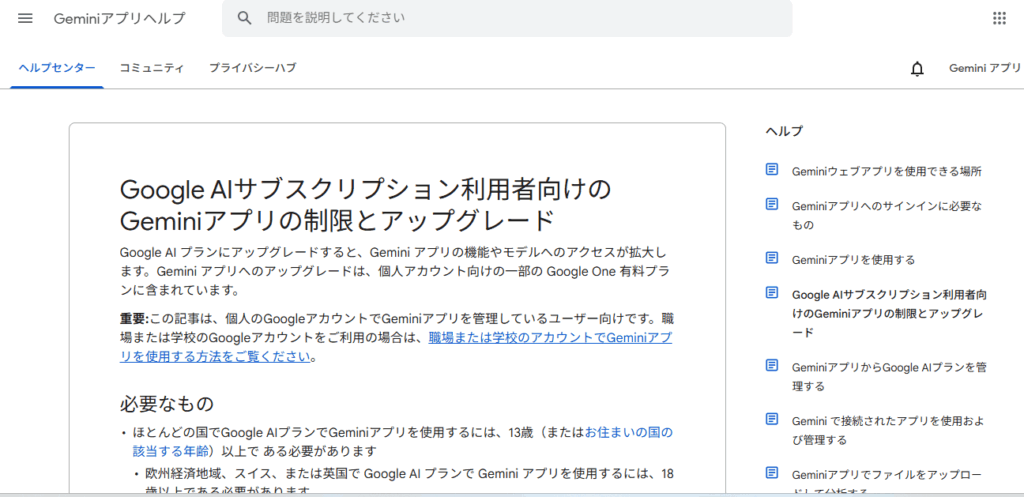
Task: Open the プライバシーハブ tab
Action: coord(252,68)
